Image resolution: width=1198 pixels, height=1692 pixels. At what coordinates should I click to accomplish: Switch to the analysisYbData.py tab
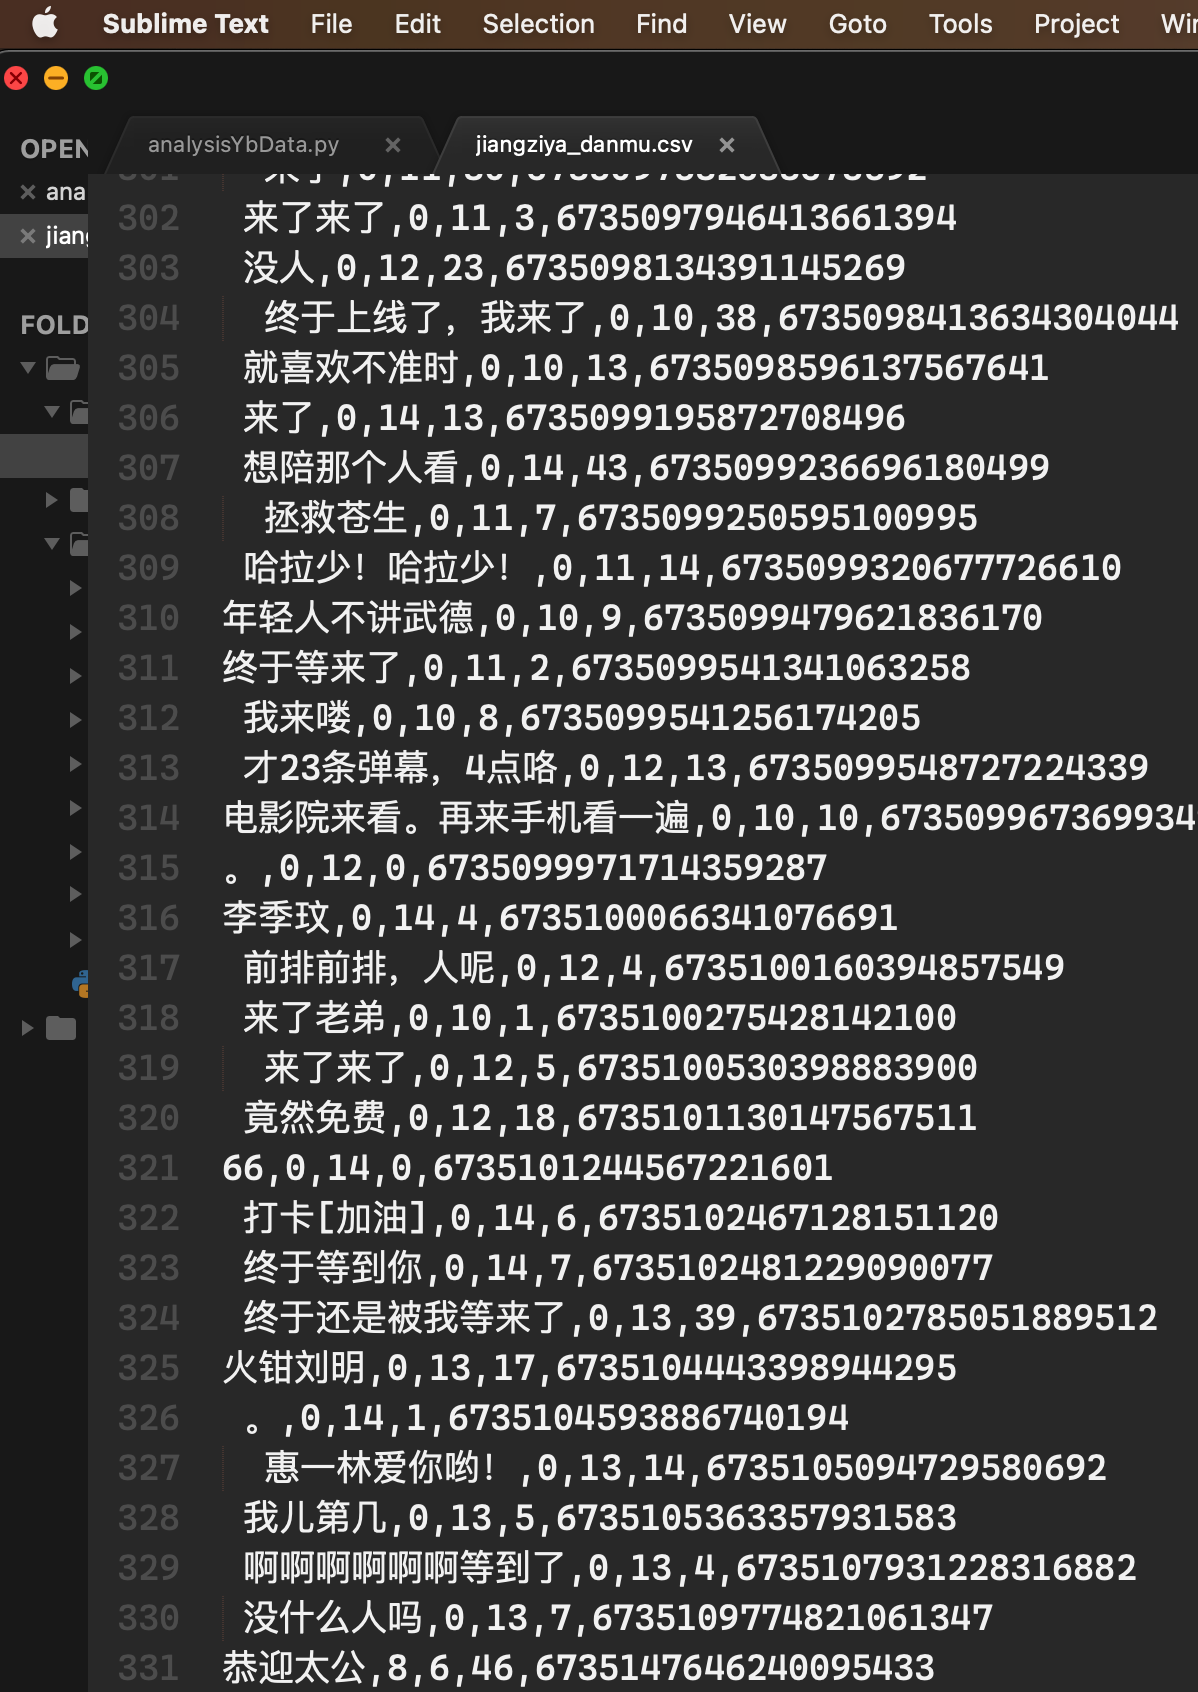click(243, 145)
